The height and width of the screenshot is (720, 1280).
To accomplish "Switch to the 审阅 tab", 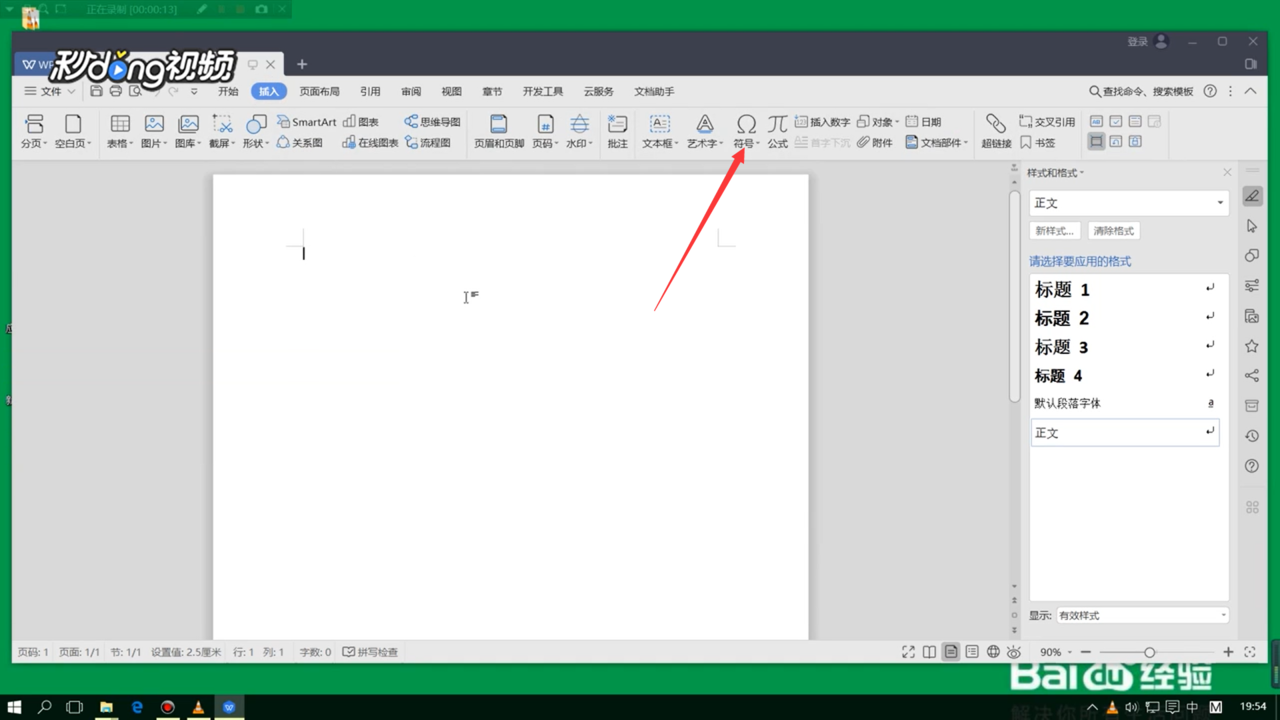I will 411,91.
